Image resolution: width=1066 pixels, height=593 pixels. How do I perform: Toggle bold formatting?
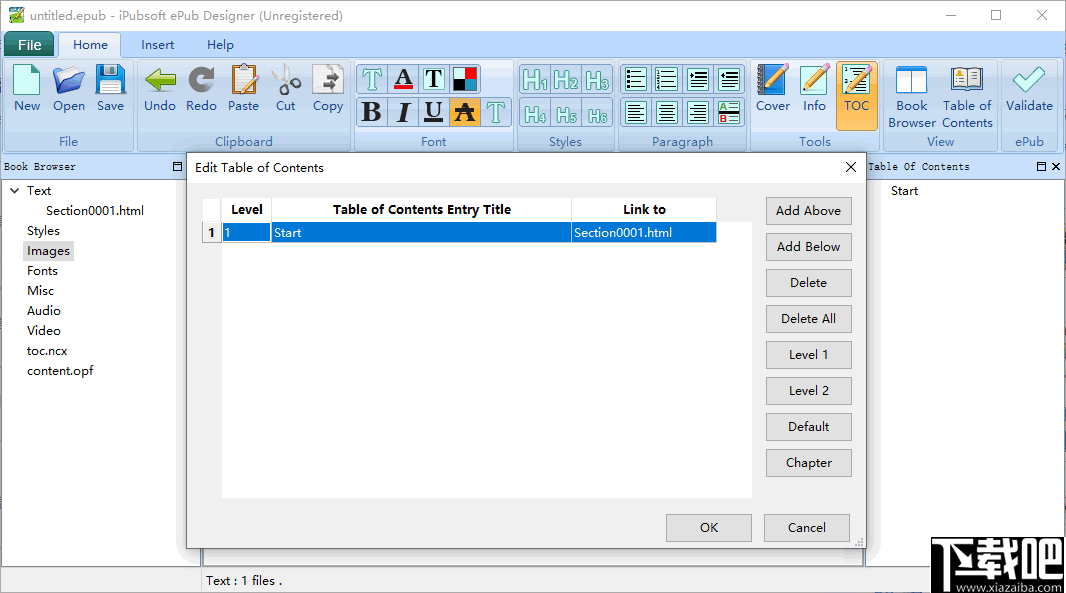pyautogui.click(x=371, y=112)
